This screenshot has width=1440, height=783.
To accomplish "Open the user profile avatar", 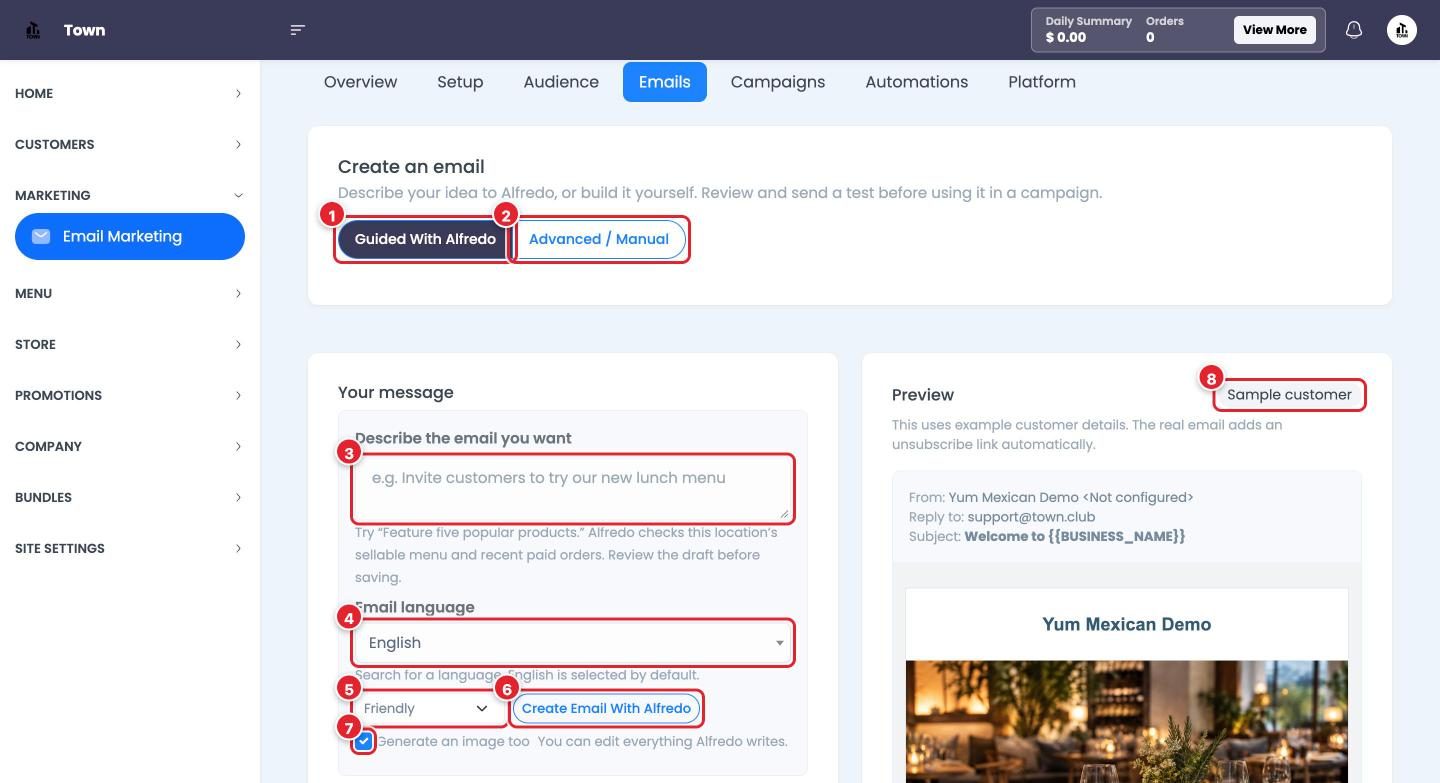I will coord(1402,30).
